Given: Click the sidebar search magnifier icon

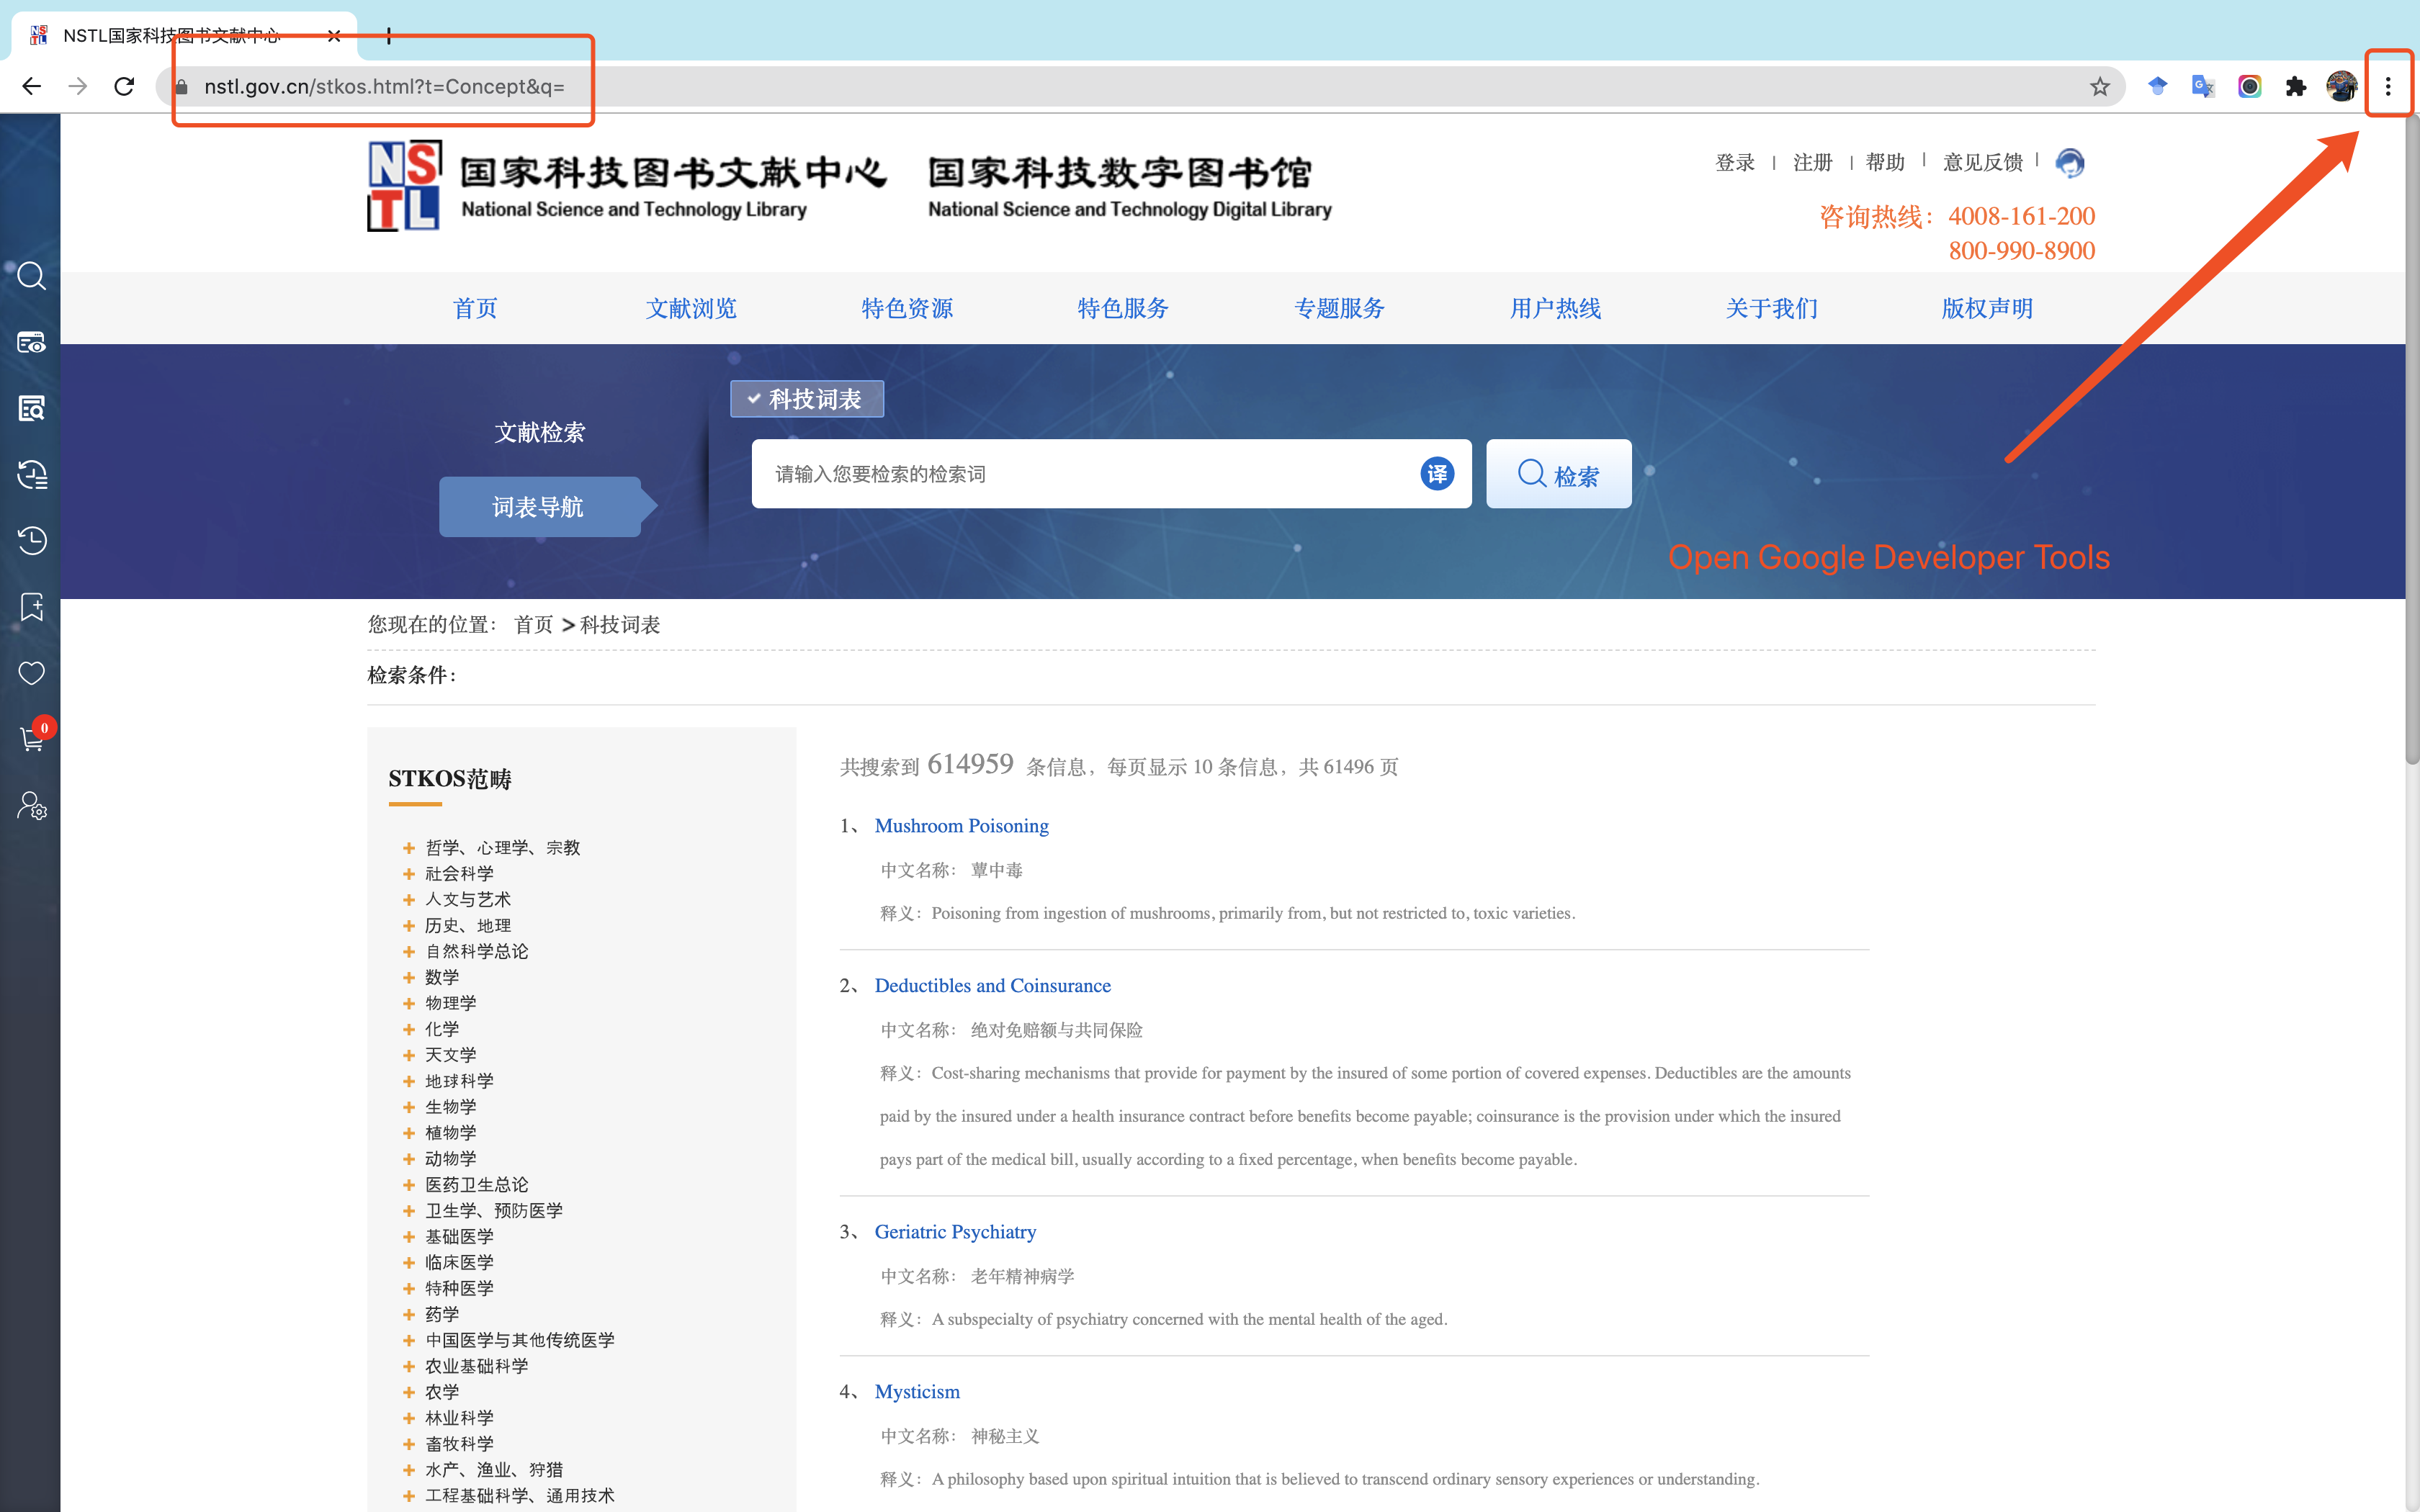Looking at the screenshot, I should point(31,276).
